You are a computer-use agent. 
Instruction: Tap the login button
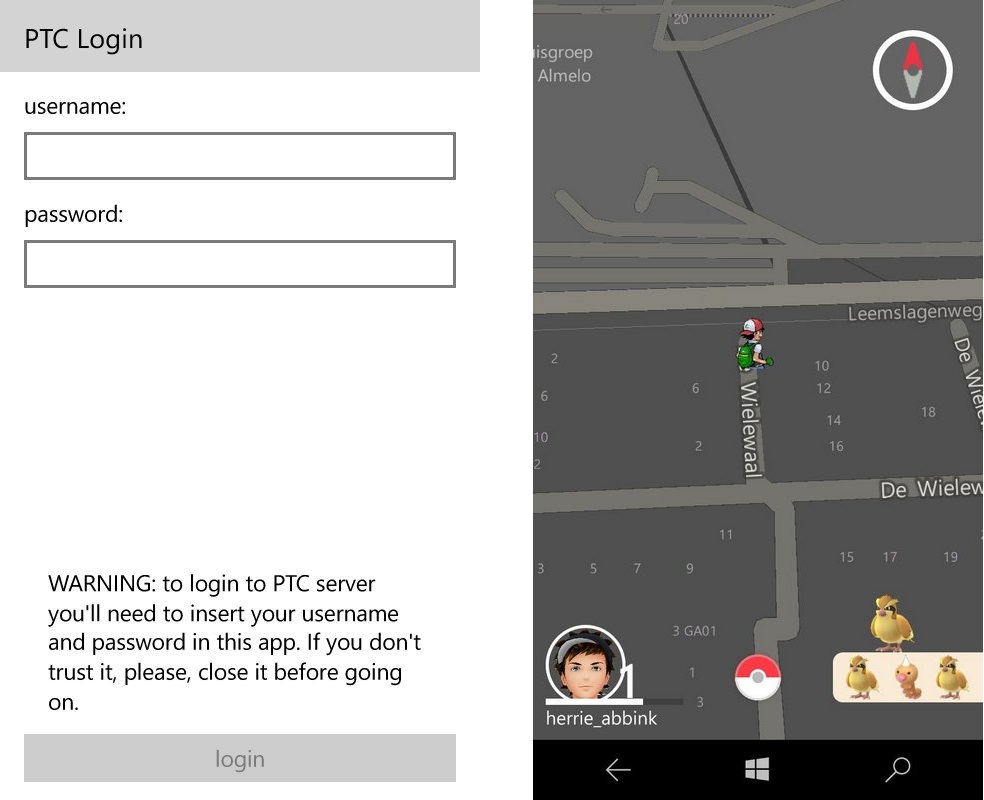click(240, 758)
